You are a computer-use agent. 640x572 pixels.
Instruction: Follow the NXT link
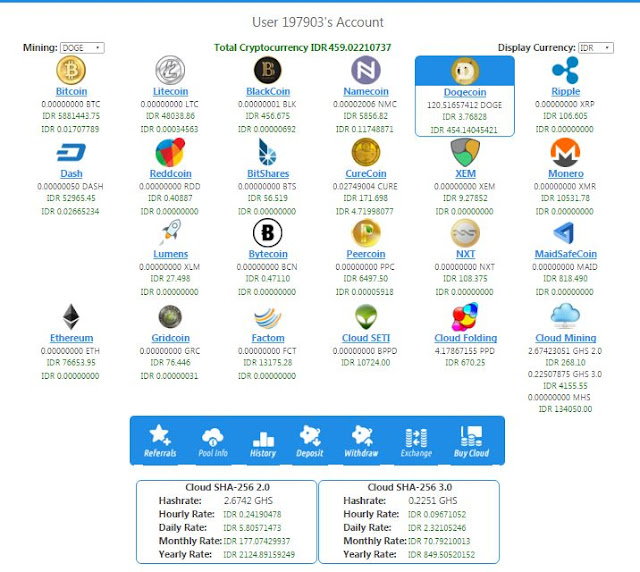(x=465, y=254)
